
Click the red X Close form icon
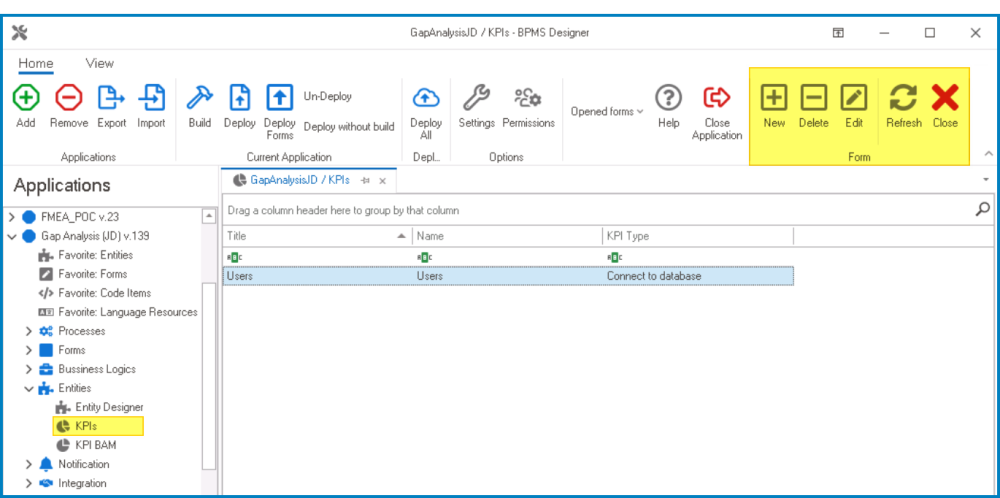(x=945, y=98)
